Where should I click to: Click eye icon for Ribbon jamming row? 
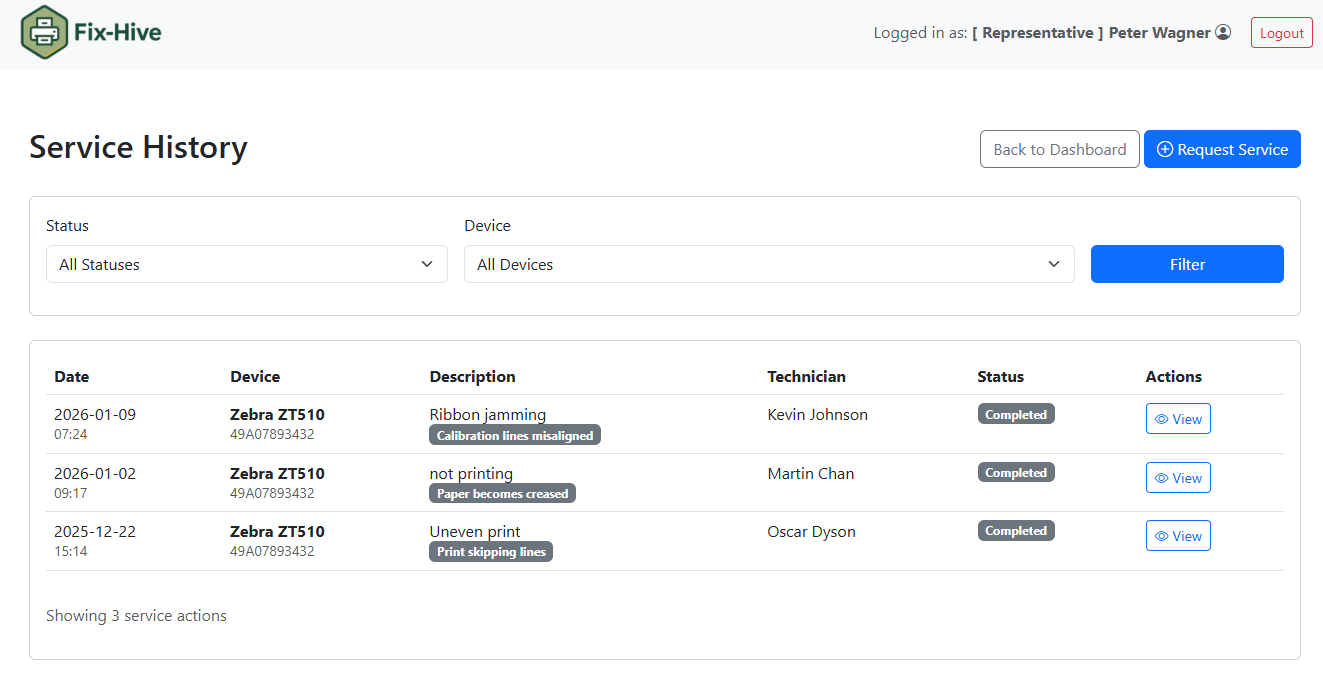click(x=1161, y=419)
